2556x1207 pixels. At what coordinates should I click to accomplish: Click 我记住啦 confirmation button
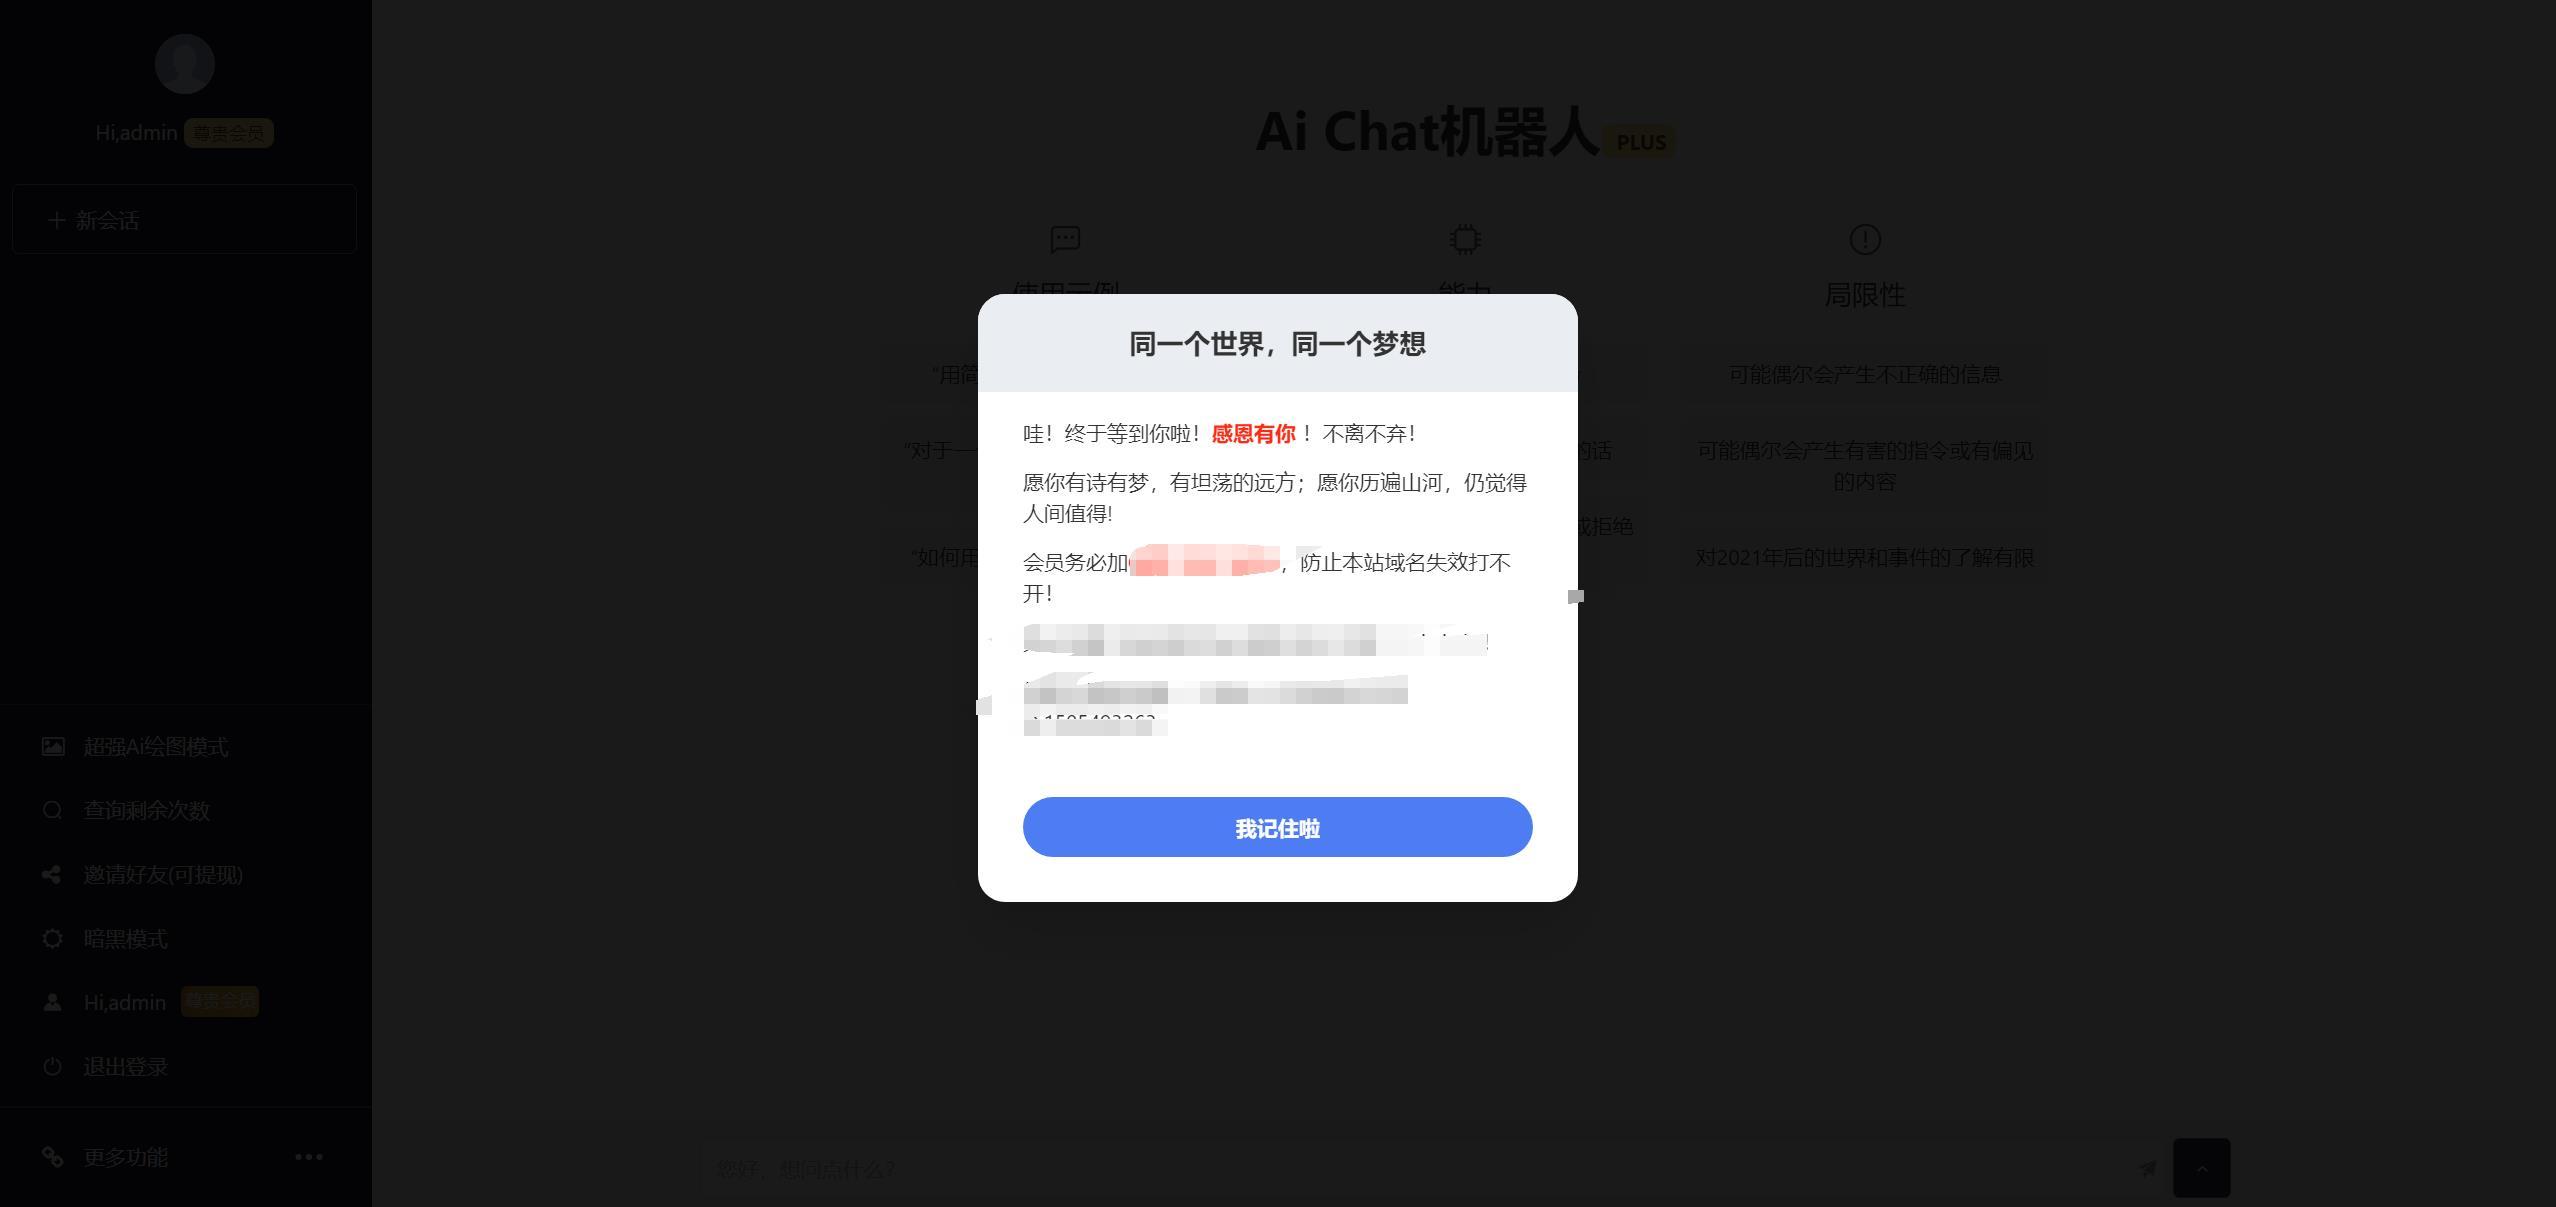[x=1276, y=827]
